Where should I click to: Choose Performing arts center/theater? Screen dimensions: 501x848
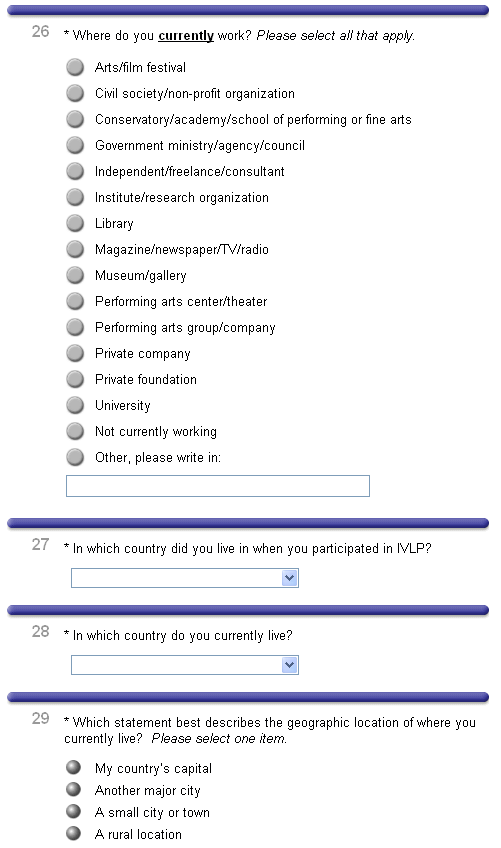tap(75, 301)
